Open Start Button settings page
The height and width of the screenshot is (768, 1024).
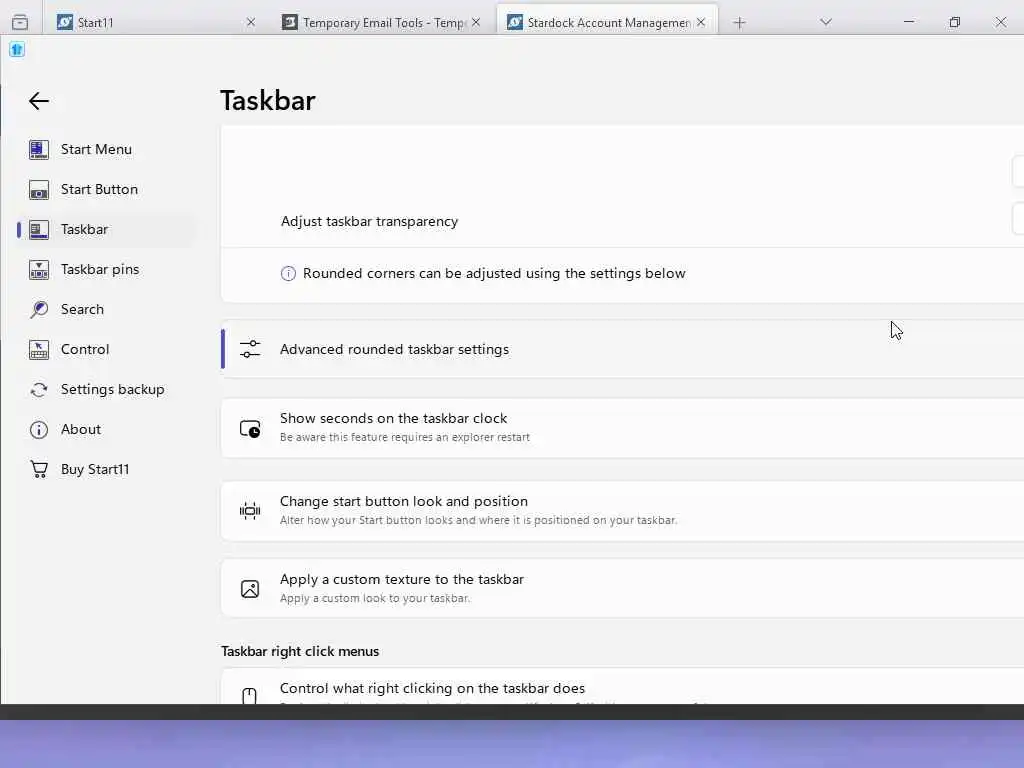click(x=105, y=189)
